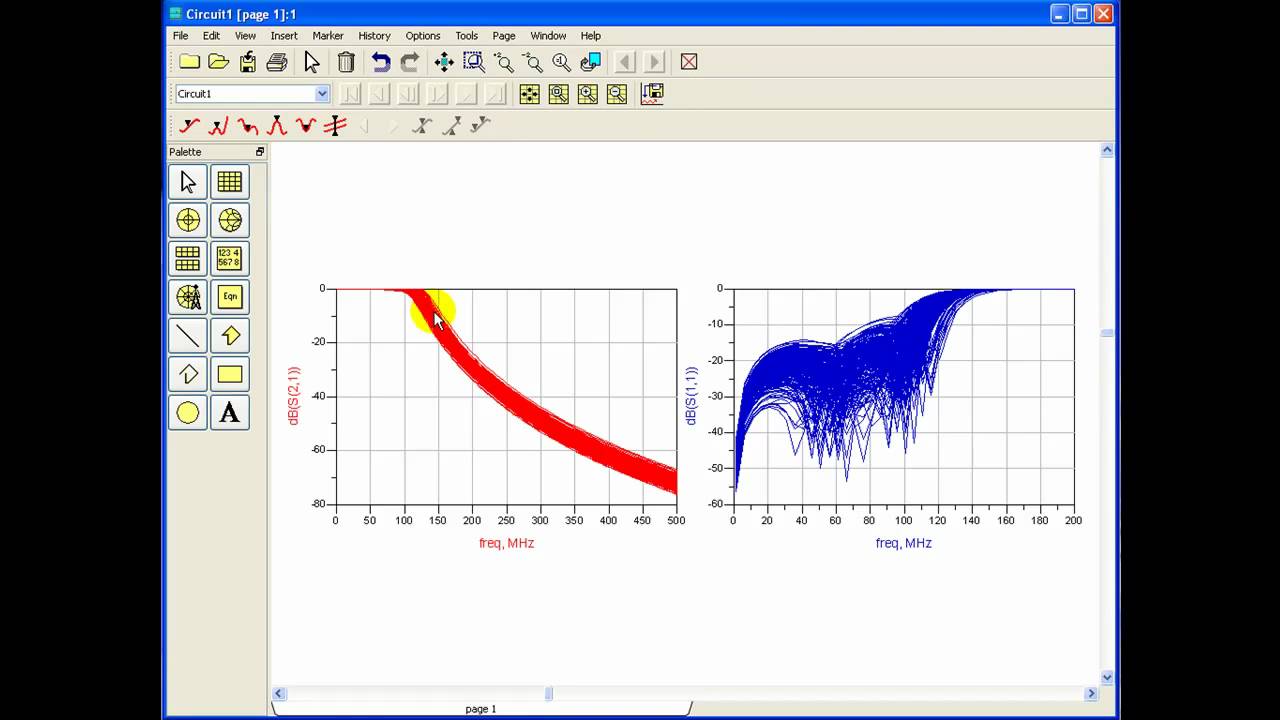The height and width of the screenshot is (720, 1280).
Task: Click the Eqn equation palette button
Action: [230, 297]
